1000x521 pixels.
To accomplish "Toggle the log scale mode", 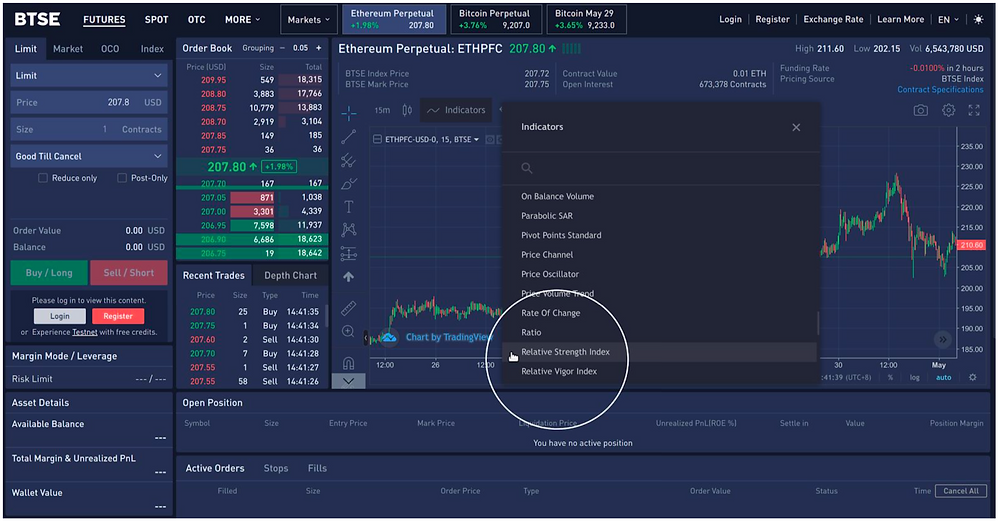I will pyautogui.click(x=915, y=378).
